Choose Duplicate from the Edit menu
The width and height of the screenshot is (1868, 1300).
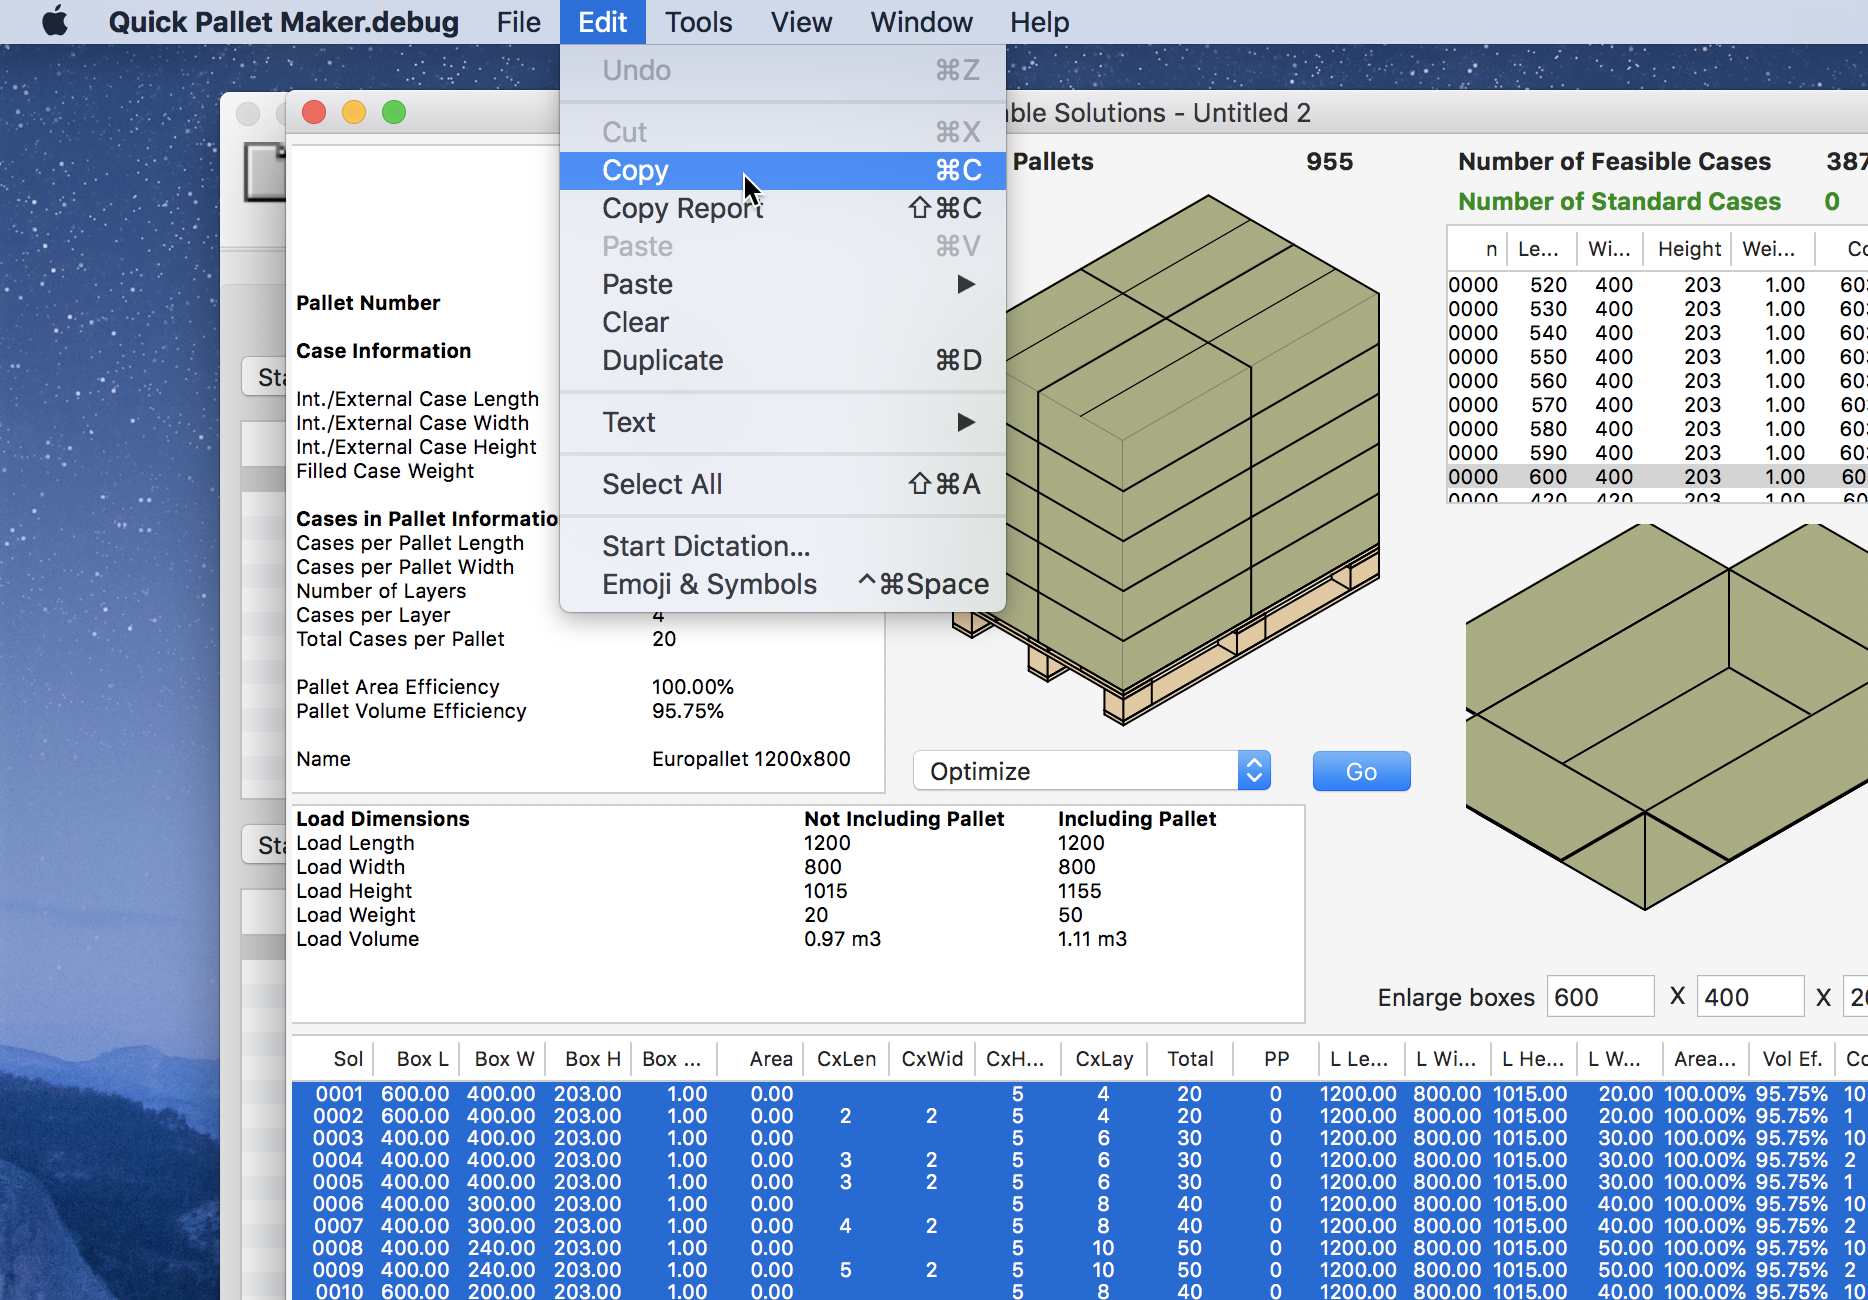(782, 360)
